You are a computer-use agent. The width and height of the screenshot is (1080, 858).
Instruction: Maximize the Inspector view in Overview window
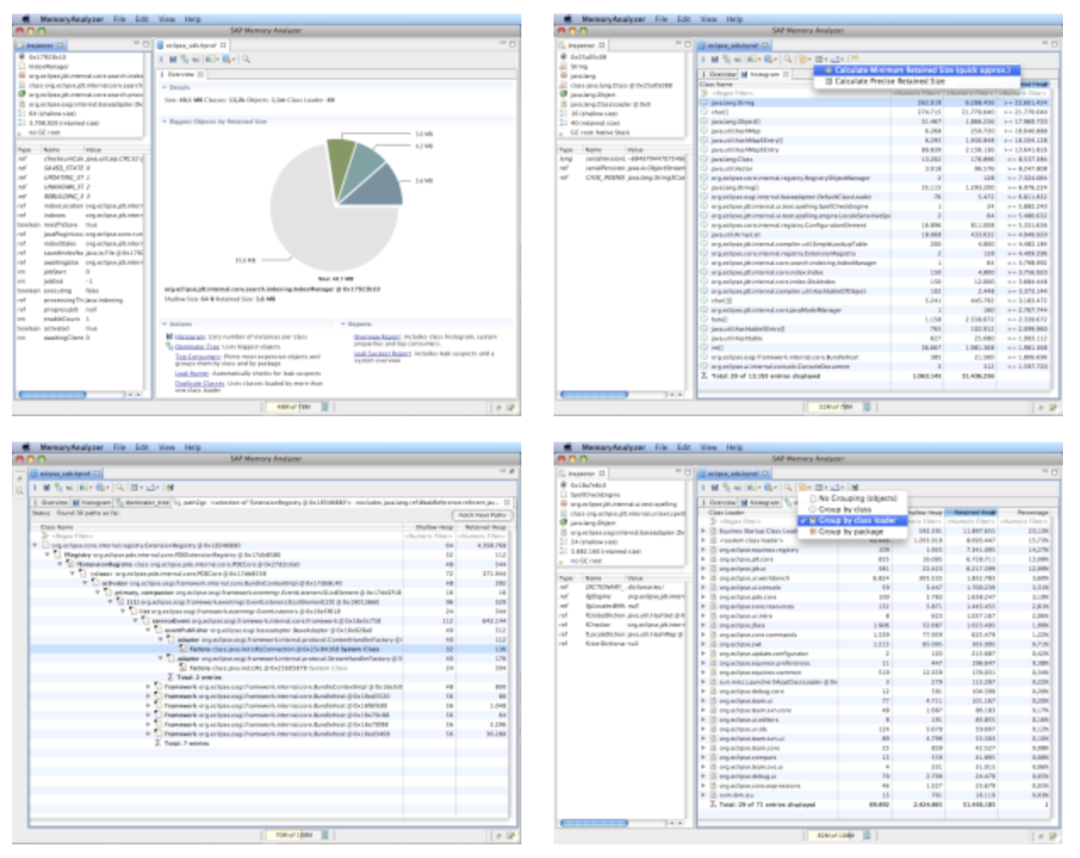pyautogui.click(x=145, y=44)
